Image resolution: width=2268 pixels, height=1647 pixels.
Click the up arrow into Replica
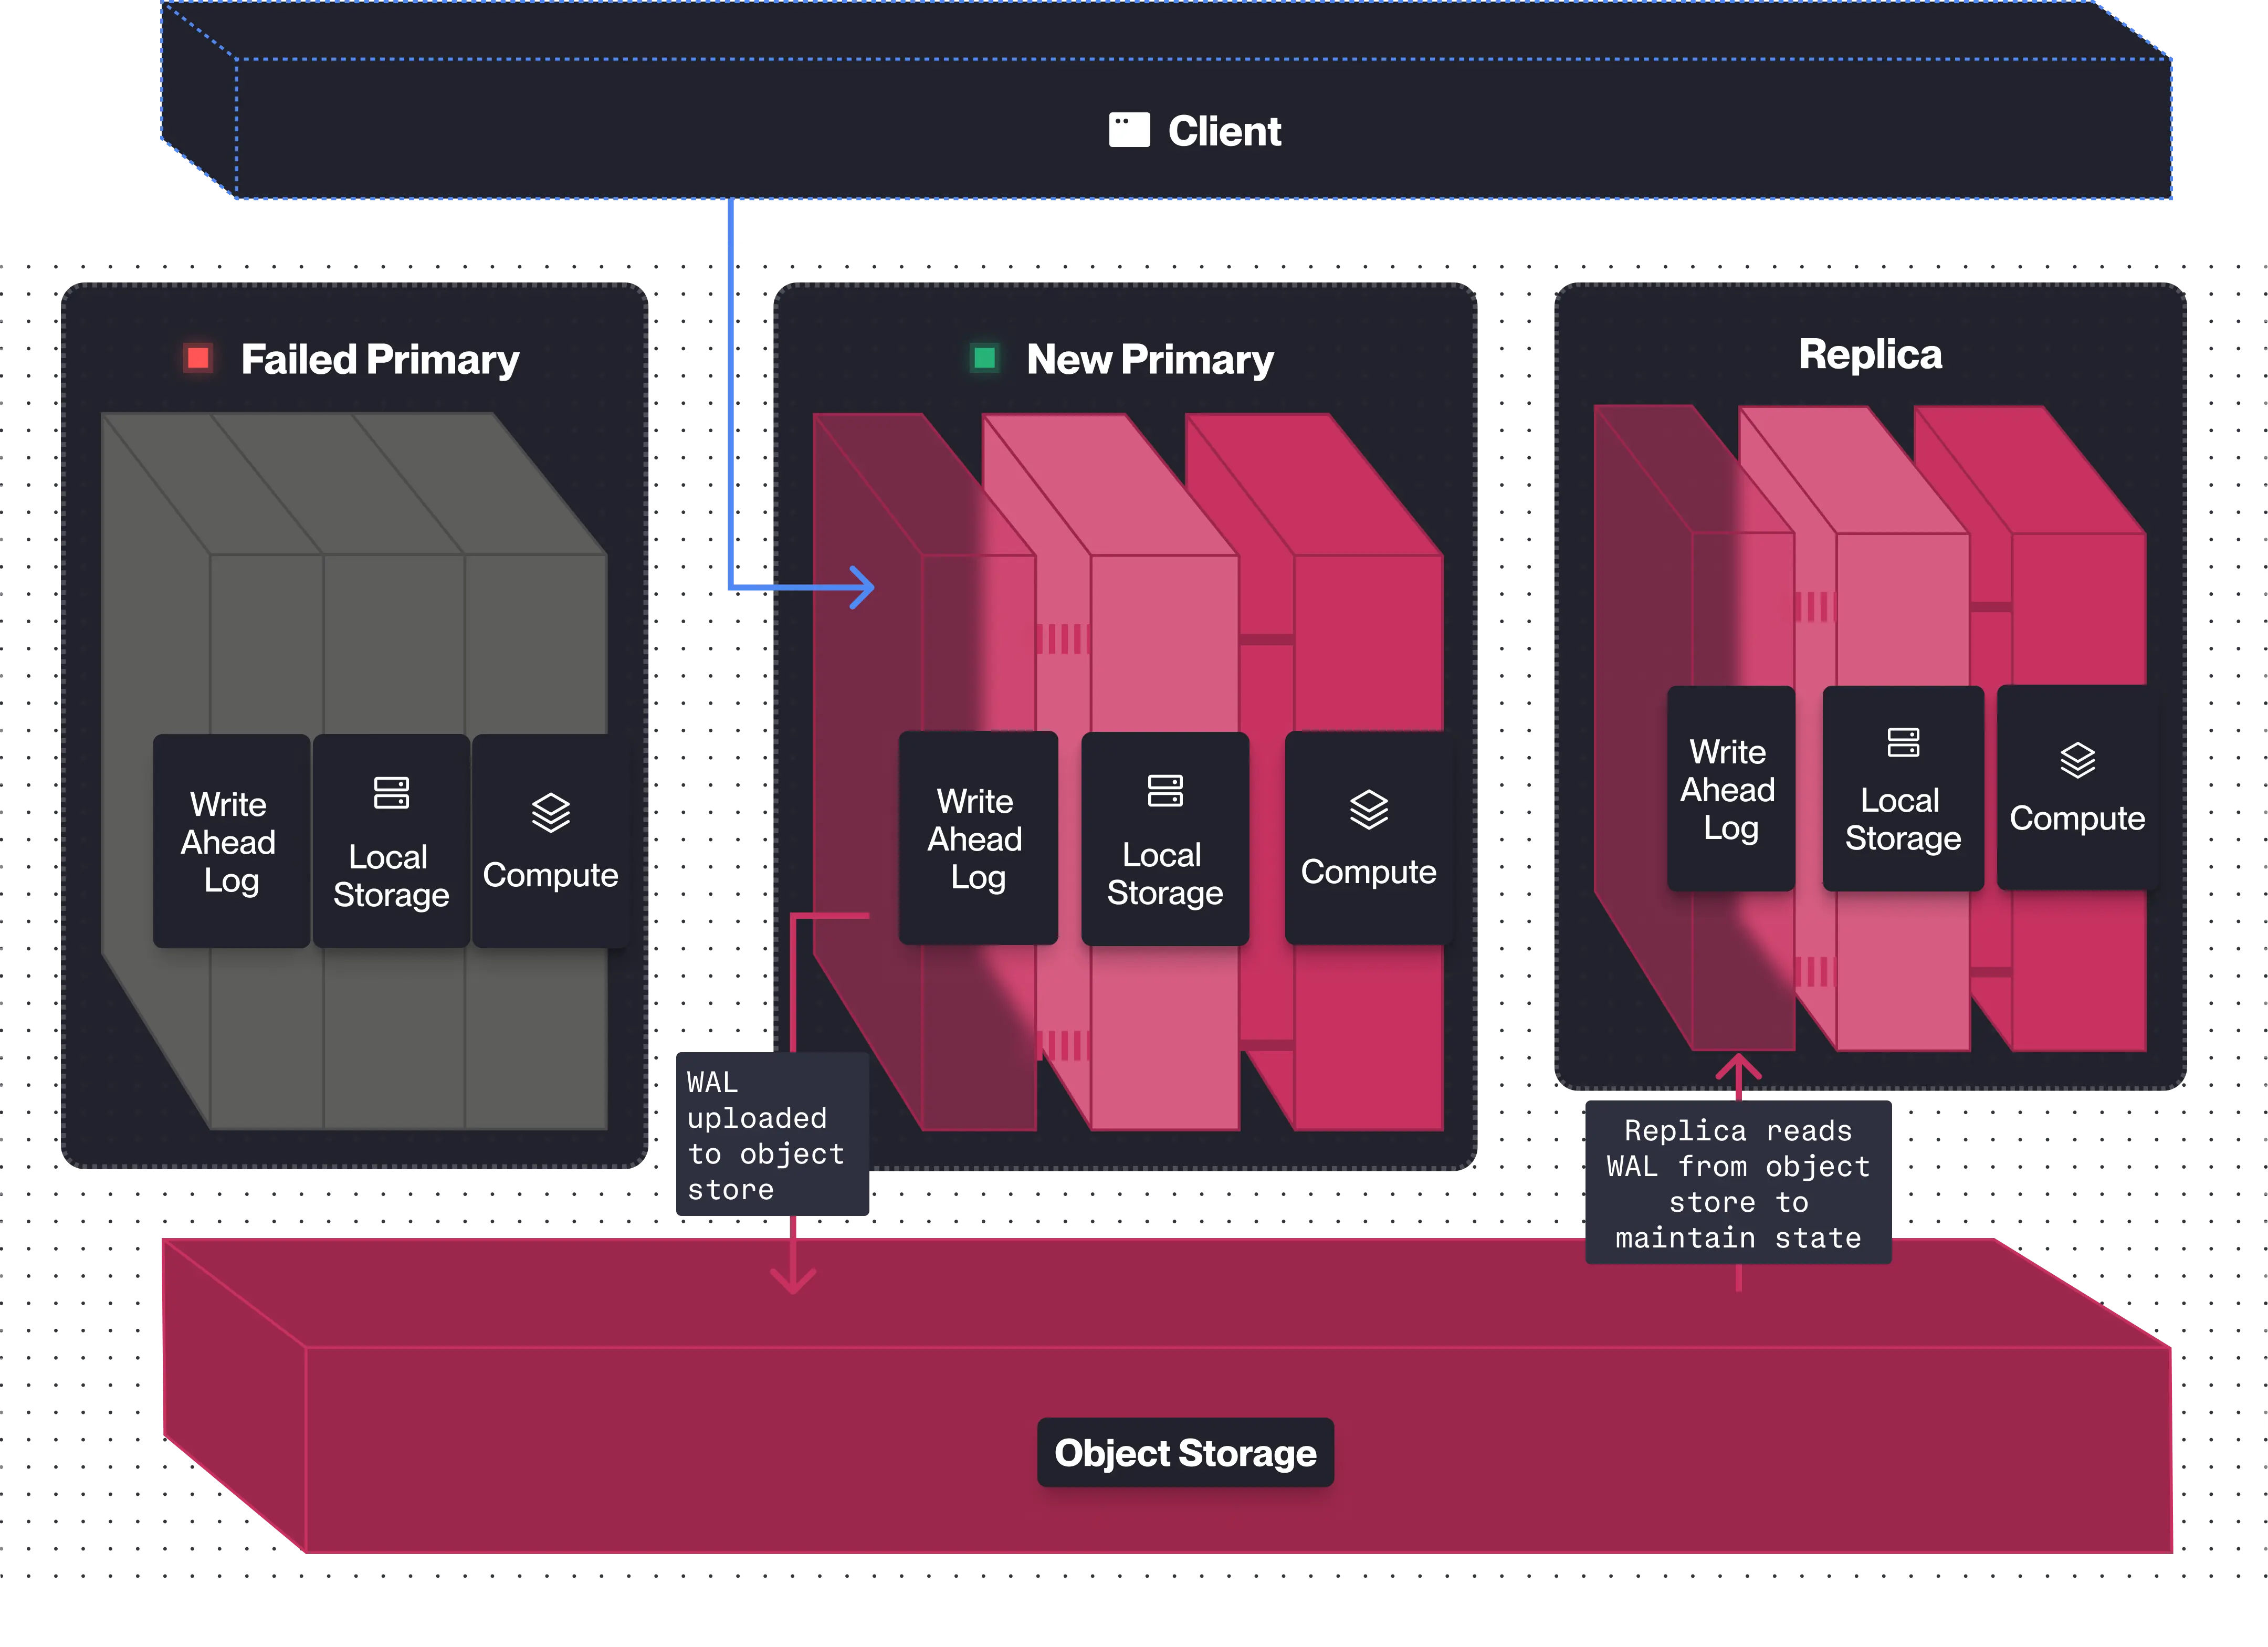(x=1738, y=1066)
